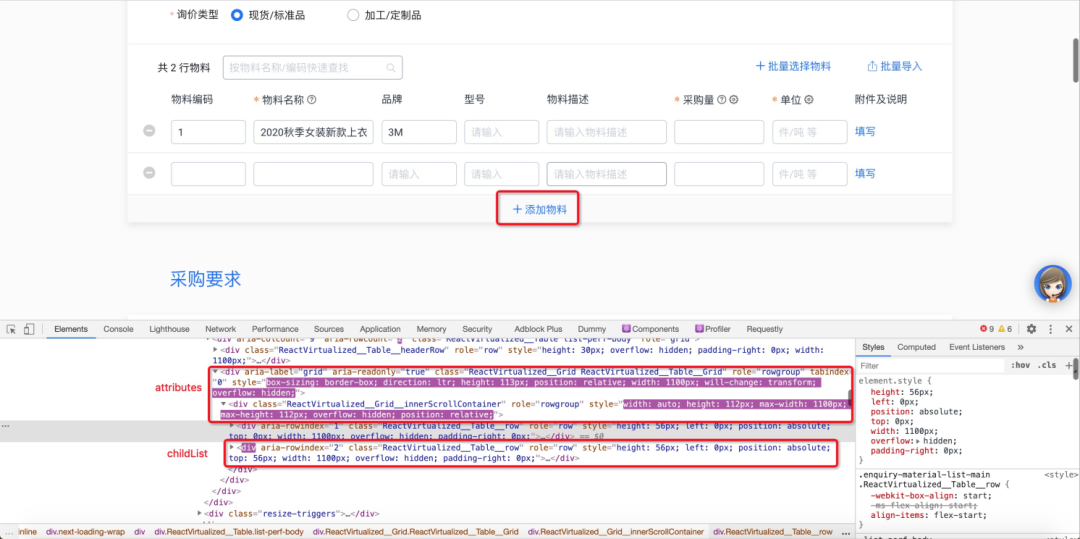The width and height of the screenshot is (1080, 539).
Task: Open the Memory tab
Action: click(x=431, y=329)
